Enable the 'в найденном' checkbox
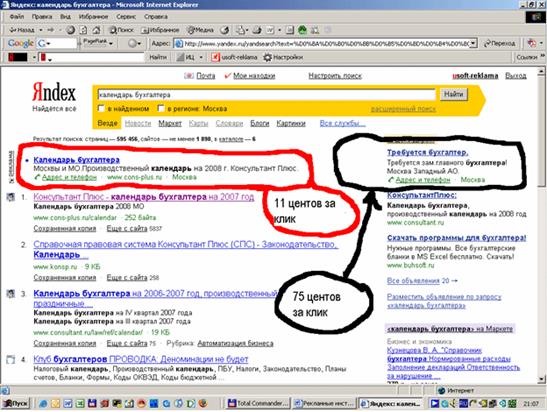547x412 pixels. coord(101,108)
